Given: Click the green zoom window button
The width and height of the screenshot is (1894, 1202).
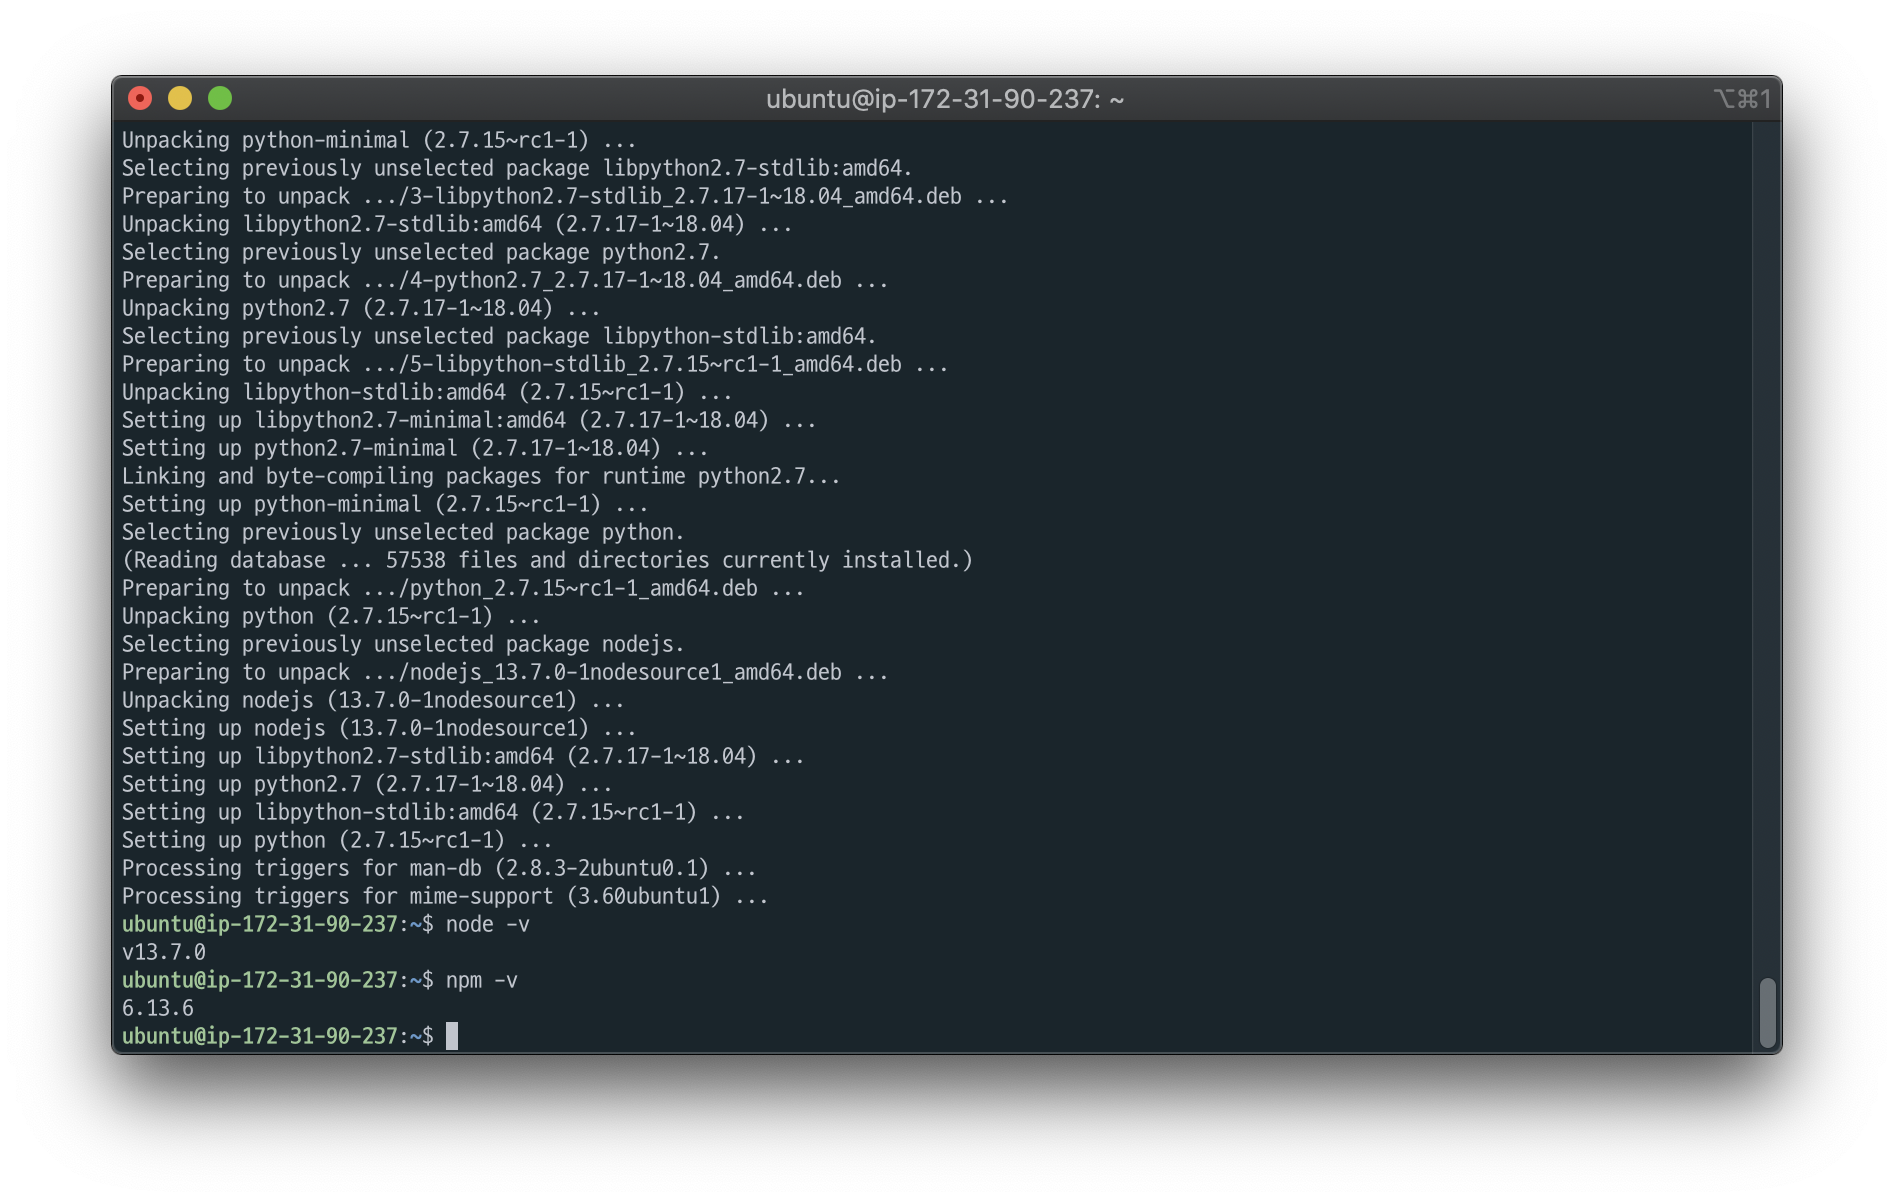Looking at the screenshot, I should point(218,98).
